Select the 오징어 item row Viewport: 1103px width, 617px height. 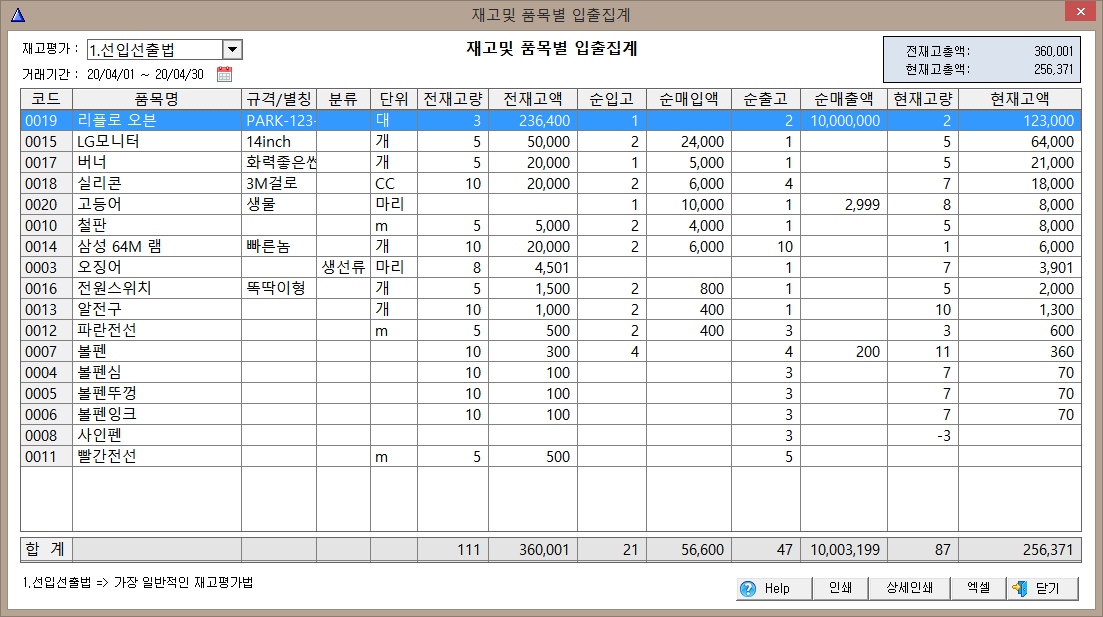(551, 268)
